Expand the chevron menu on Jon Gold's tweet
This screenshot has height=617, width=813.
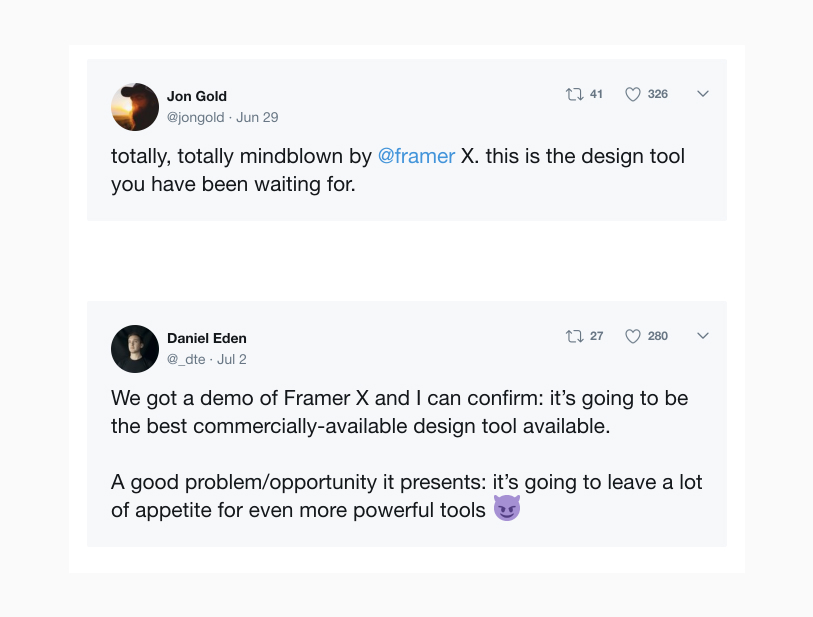703,94
